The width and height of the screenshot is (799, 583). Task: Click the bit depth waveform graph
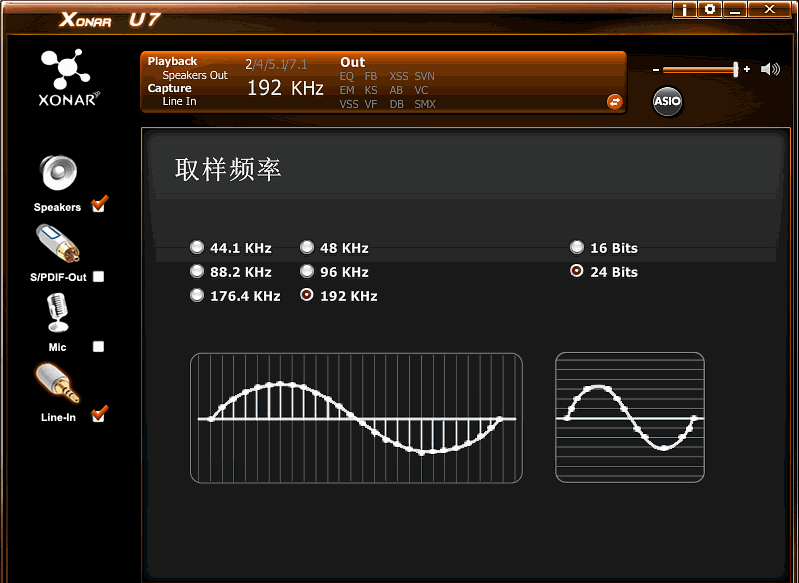click(630, 417)
